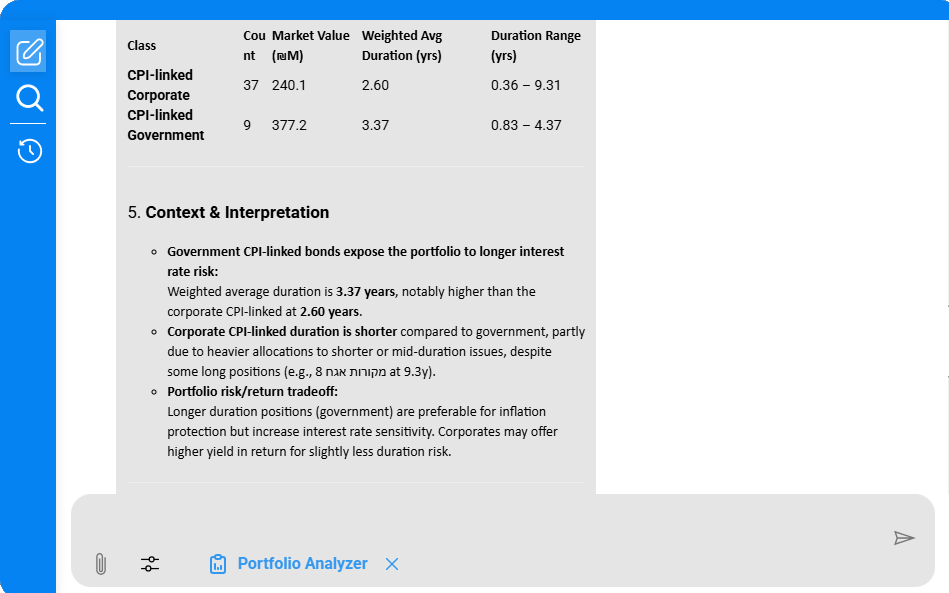
Task: Remove the Portfolio Analyzer tool chip
Action: [x=392, y=564]
